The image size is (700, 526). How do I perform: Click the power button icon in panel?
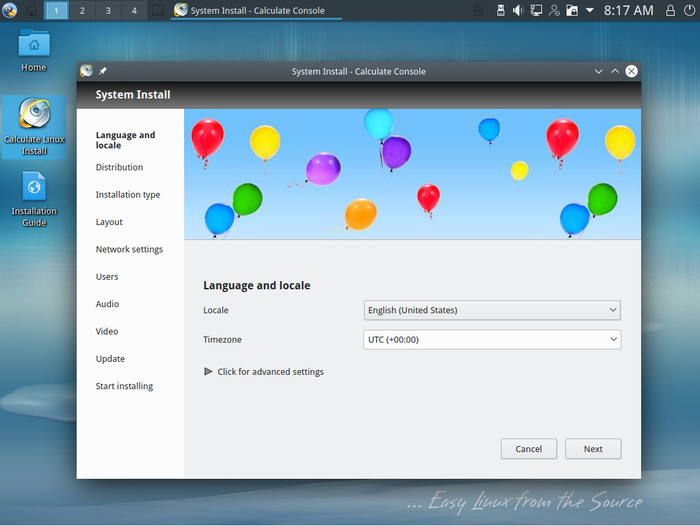click(688, 11)
